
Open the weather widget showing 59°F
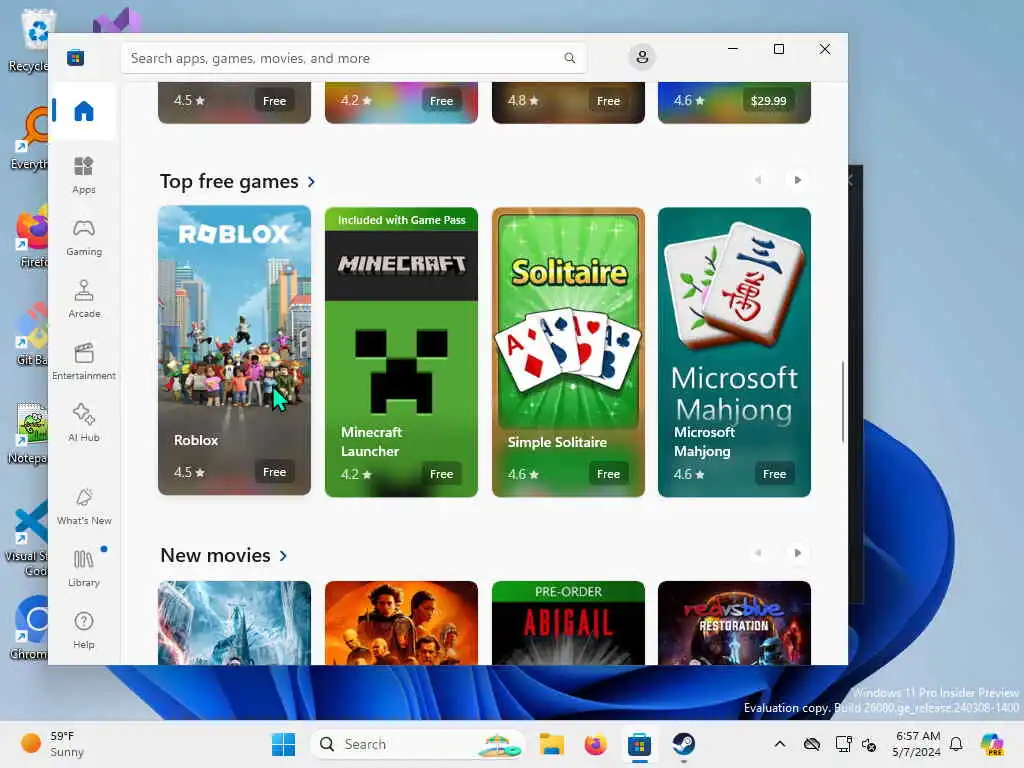pyautogui.click(x=54, y=744)
